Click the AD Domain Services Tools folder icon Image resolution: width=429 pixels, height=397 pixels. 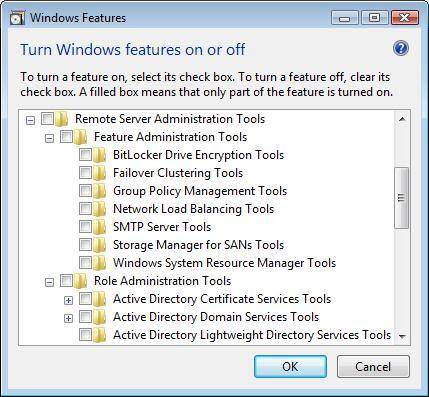coord(100,317)
